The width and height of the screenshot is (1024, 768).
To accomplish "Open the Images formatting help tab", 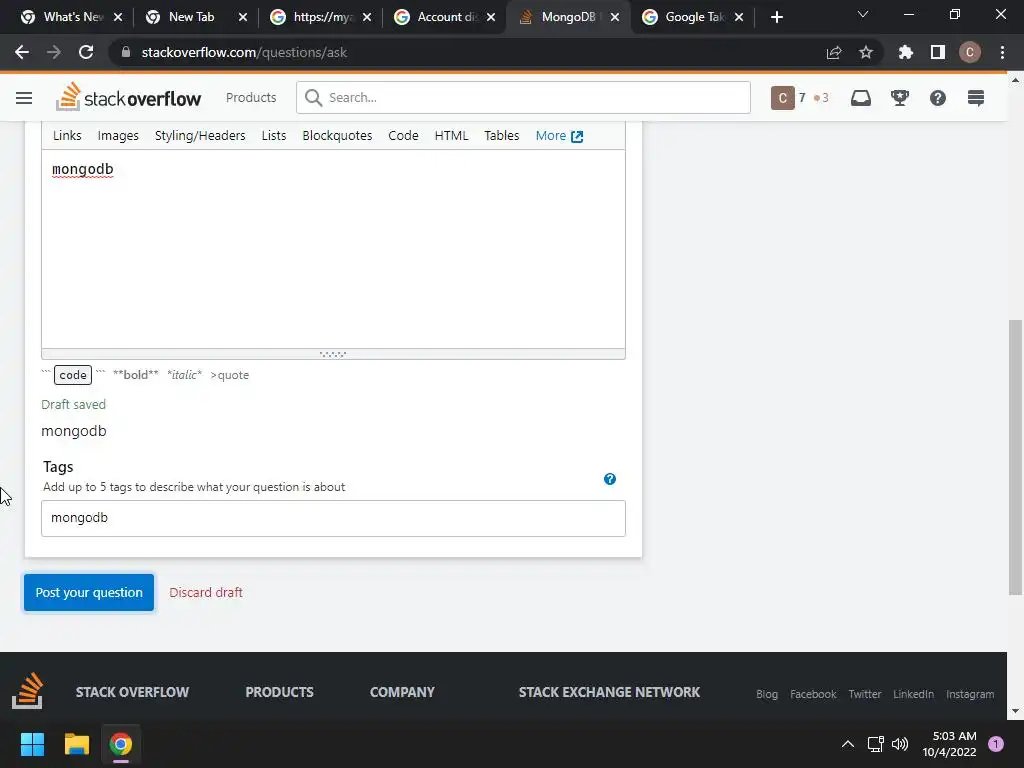I will pyautogui.click(x=118, y=135).
